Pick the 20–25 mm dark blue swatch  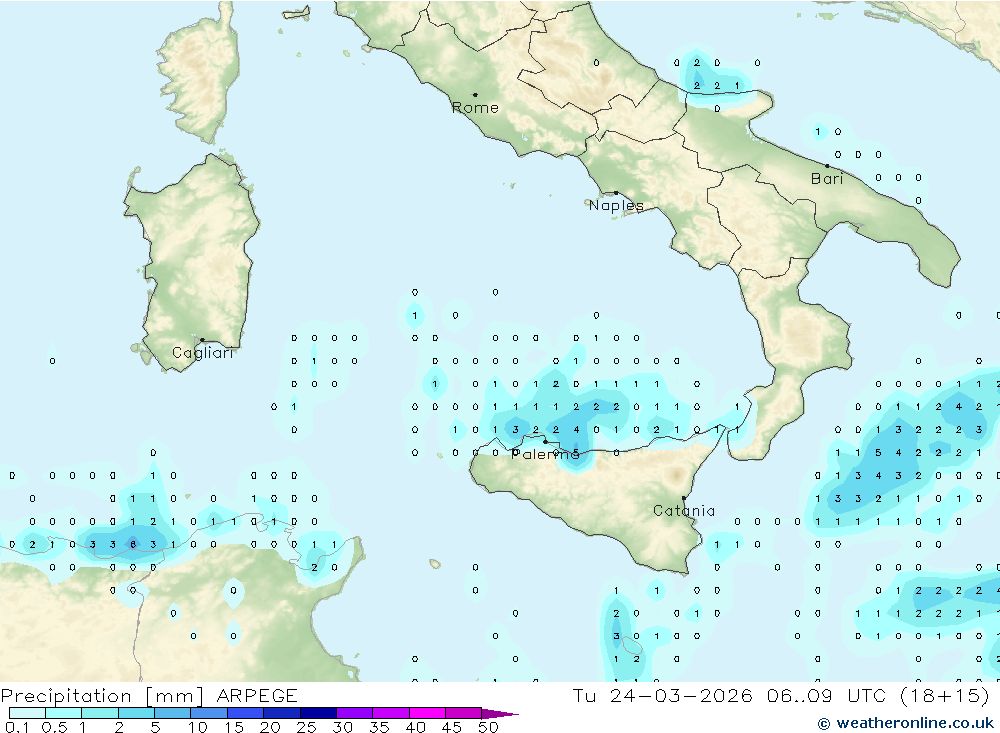pos(282,713)
